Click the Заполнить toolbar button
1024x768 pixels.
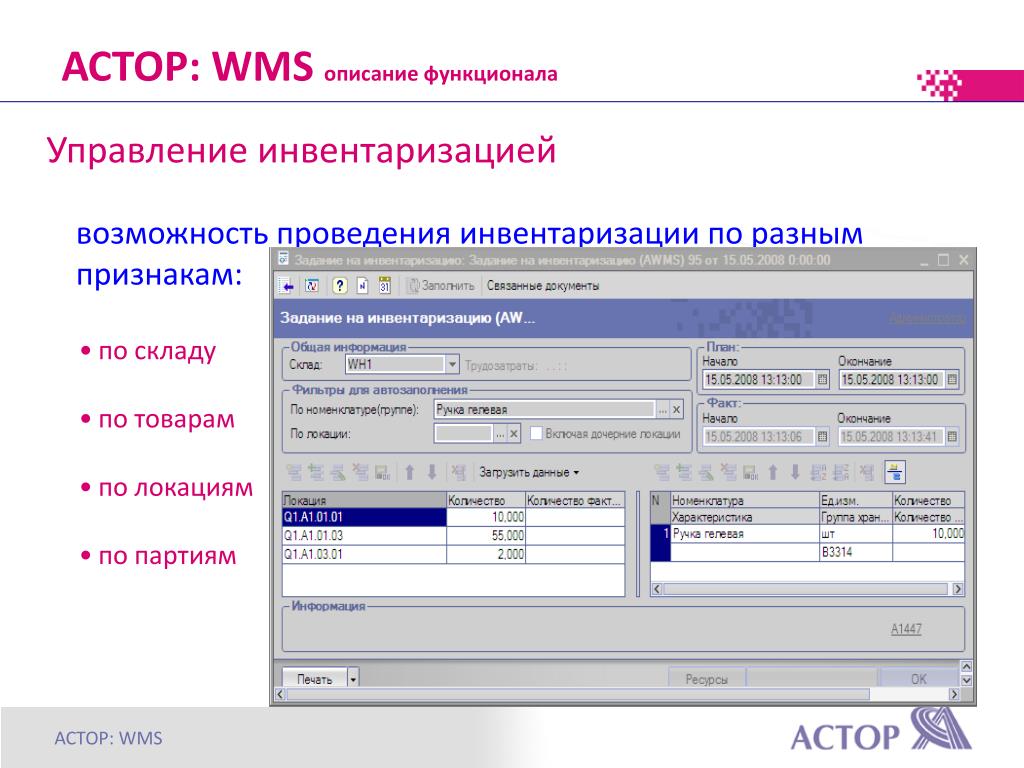441,286
